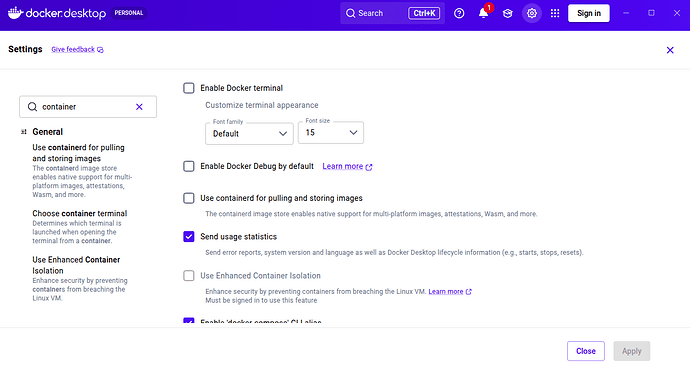Open the Font size dropdown
The height and width of the screenshot is (372, 690).
point(331,133)
